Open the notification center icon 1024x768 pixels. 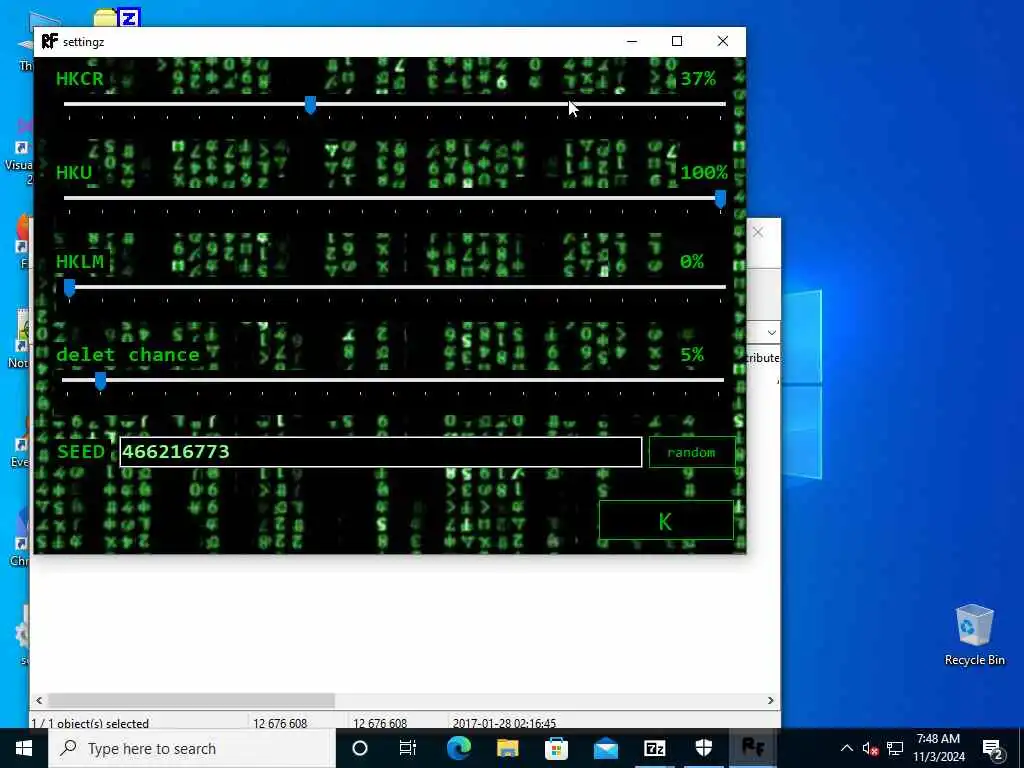[x=993, y=748]
